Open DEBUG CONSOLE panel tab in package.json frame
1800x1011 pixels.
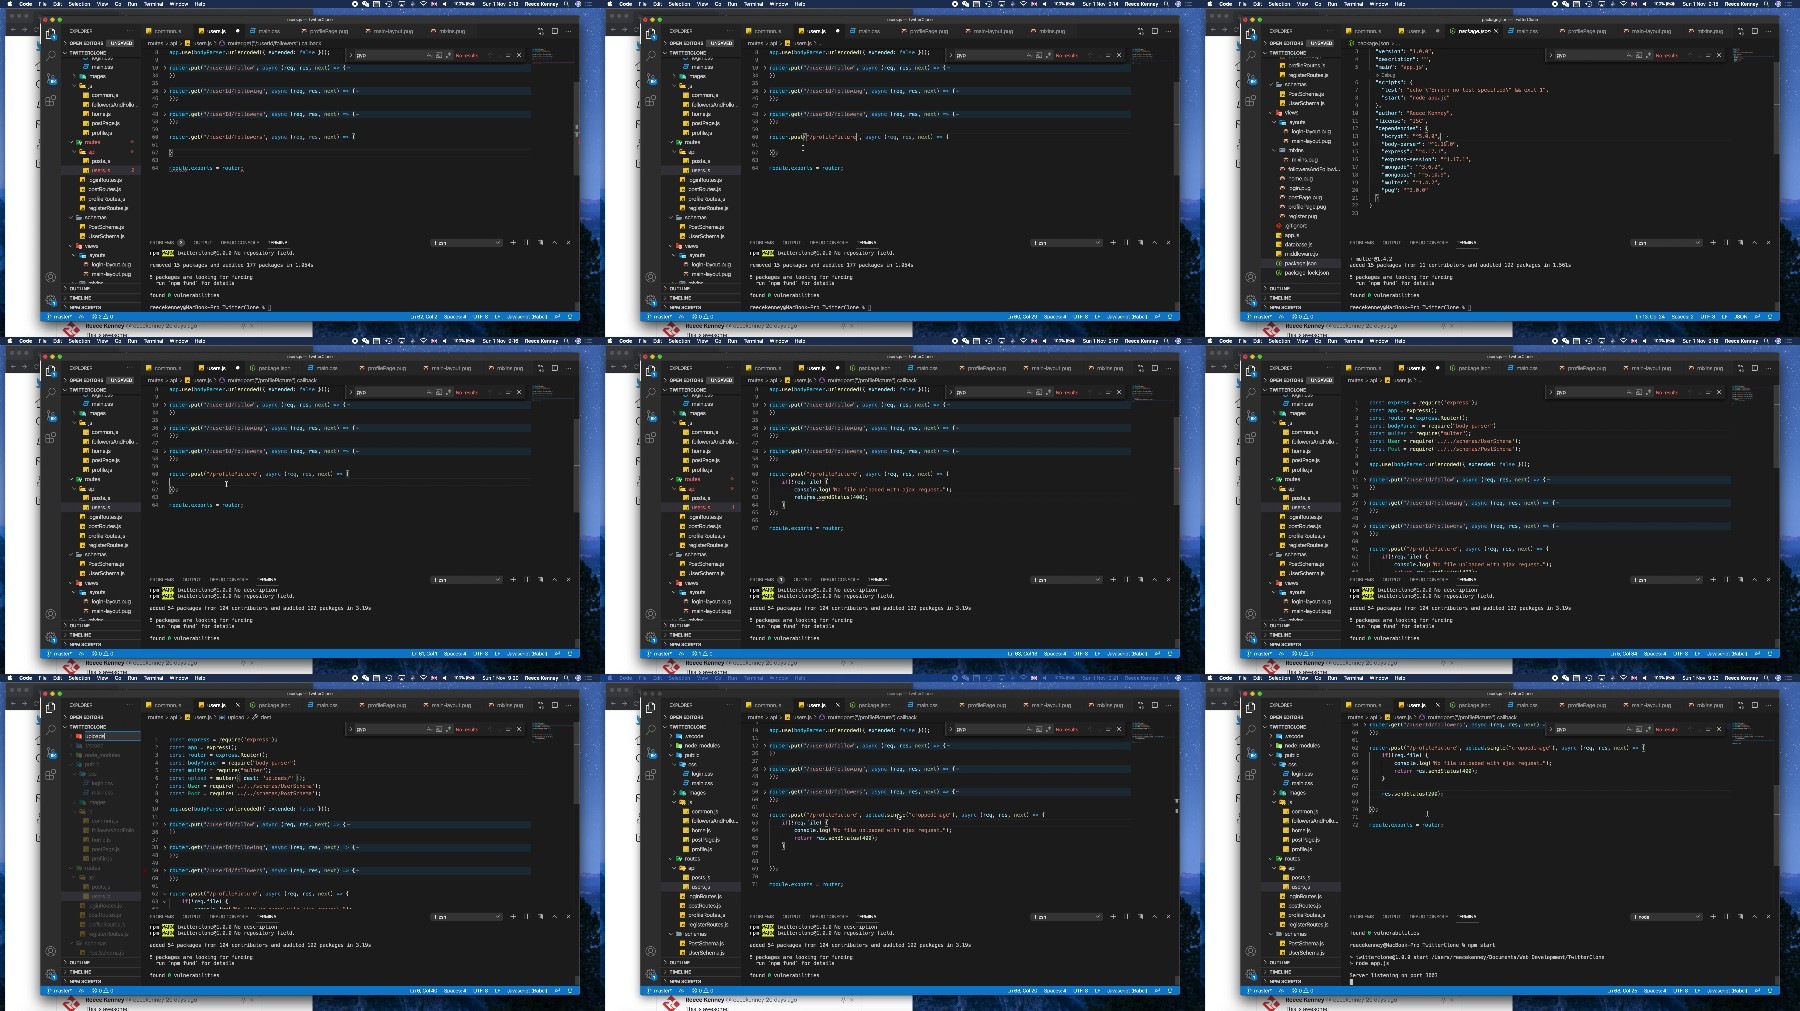1429,242
